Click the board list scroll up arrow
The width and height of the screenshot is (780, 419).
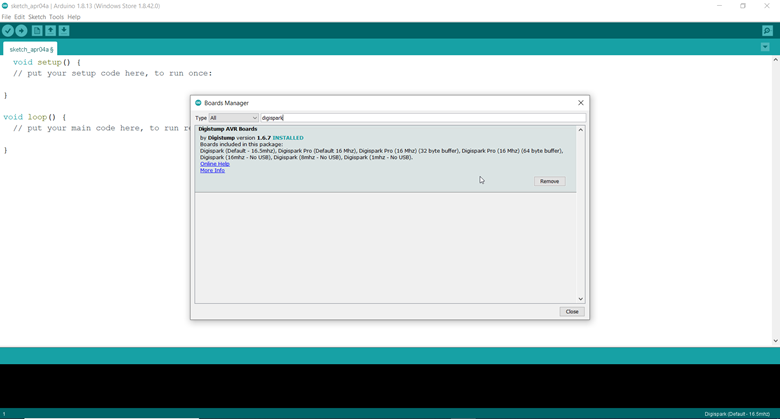coord(581,130)
